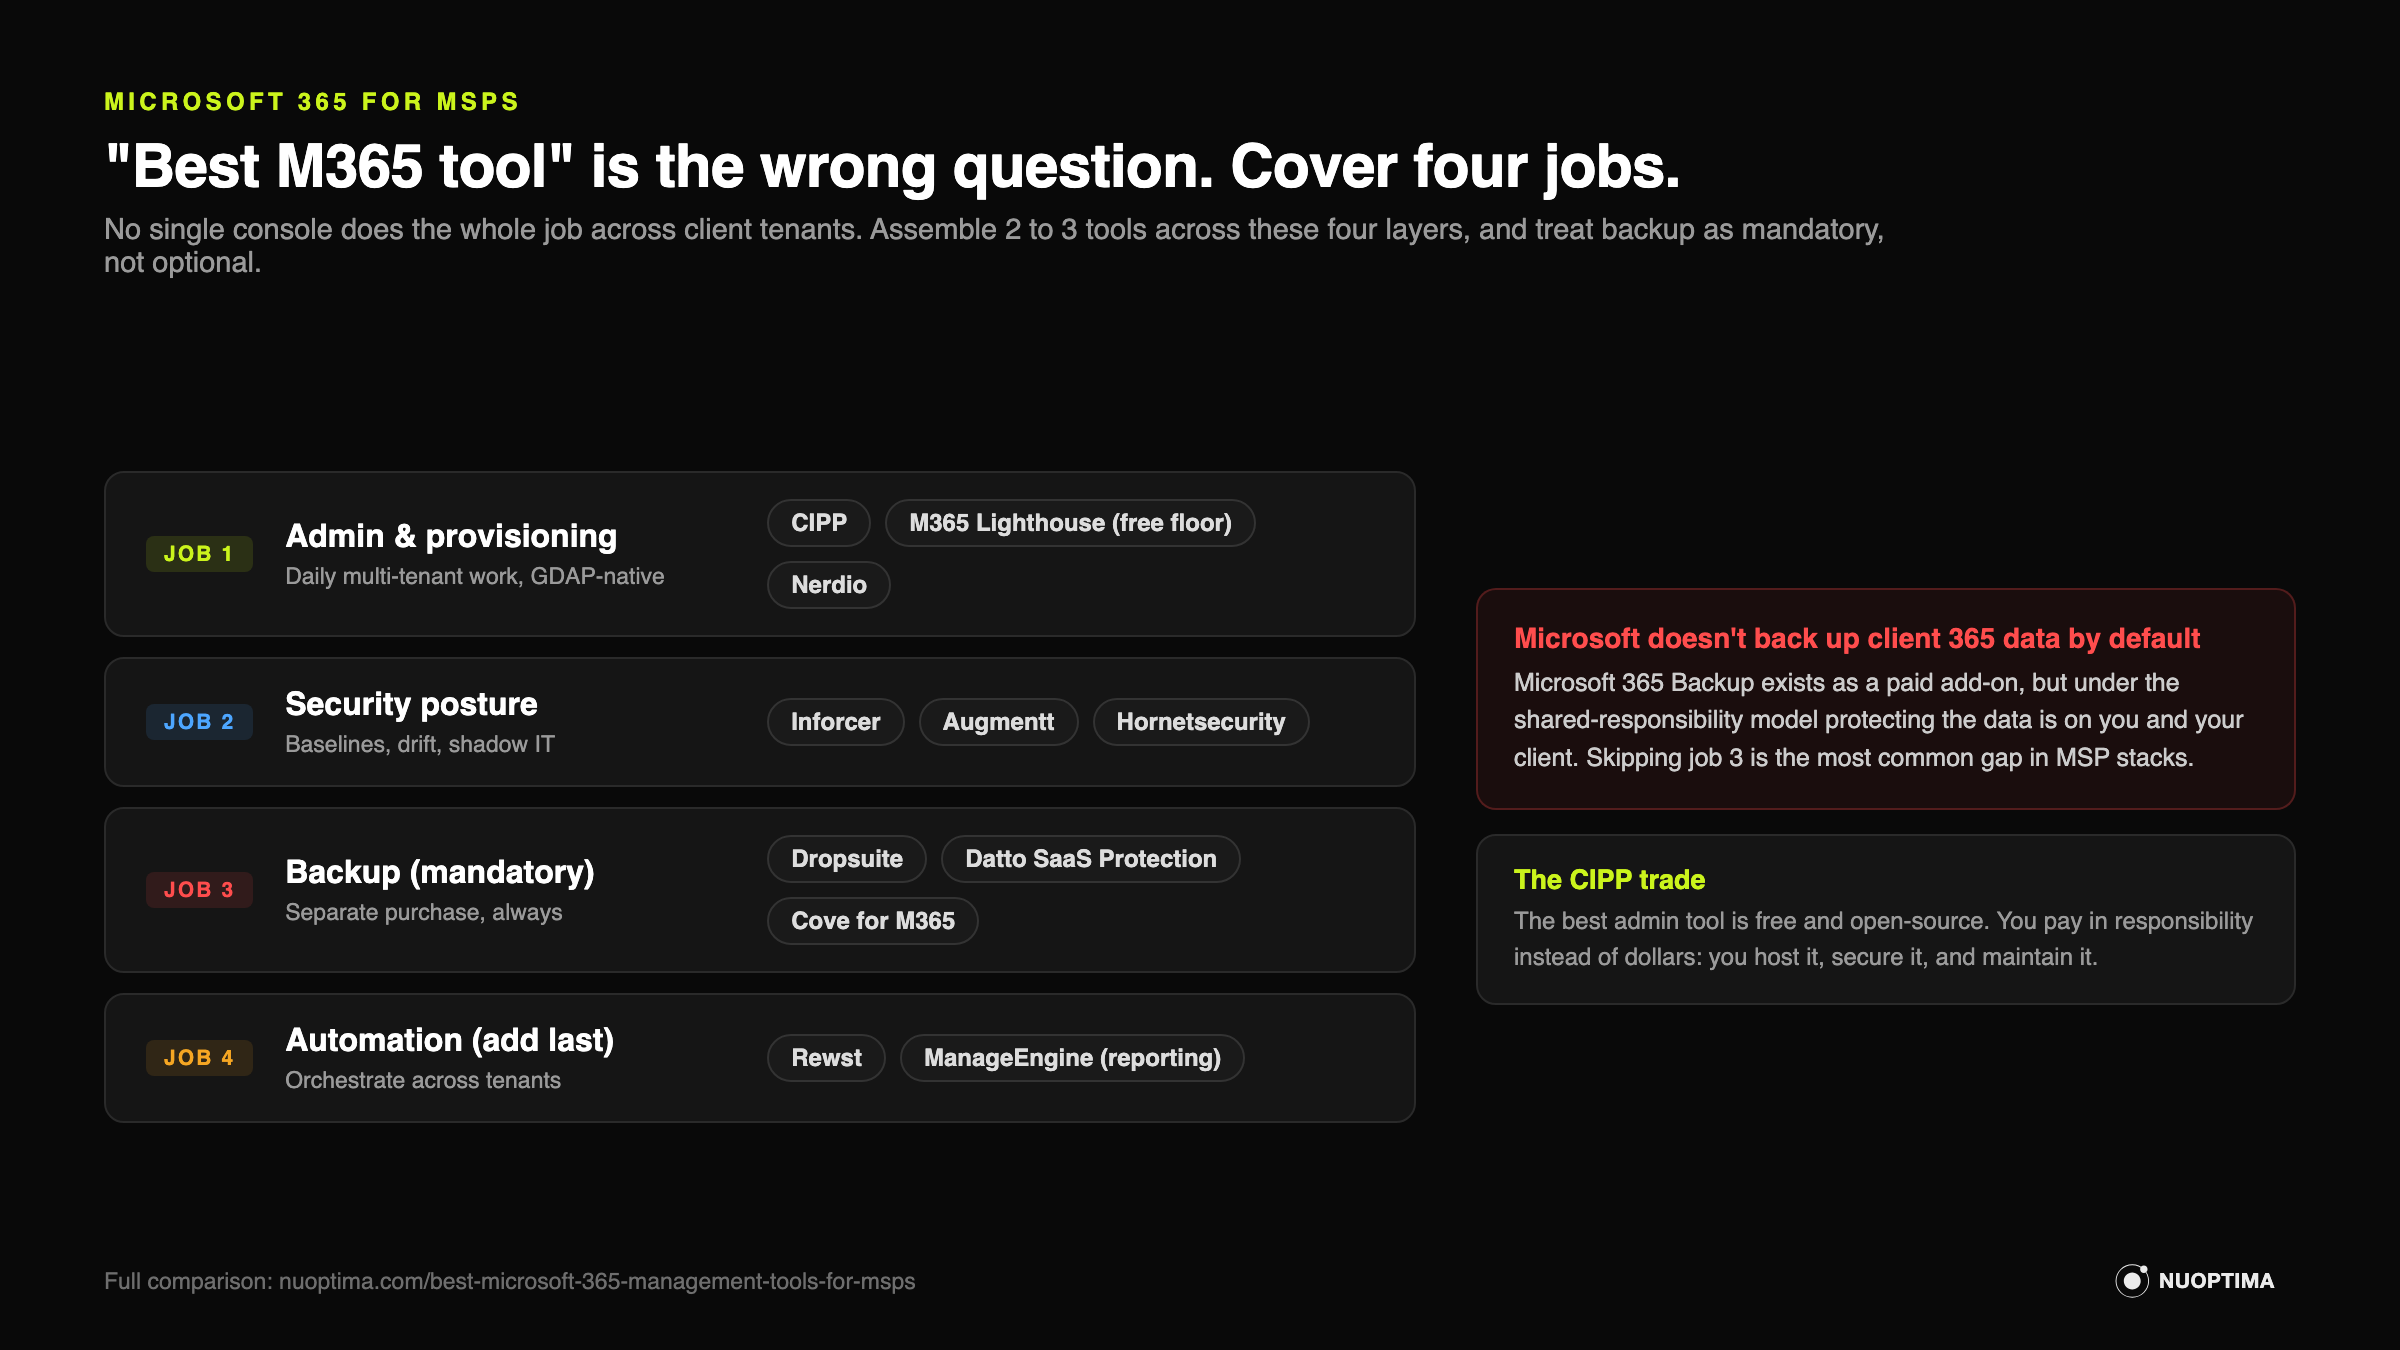
Task: Click the blue "JOB 2" badge
Action: coord(199,722)
